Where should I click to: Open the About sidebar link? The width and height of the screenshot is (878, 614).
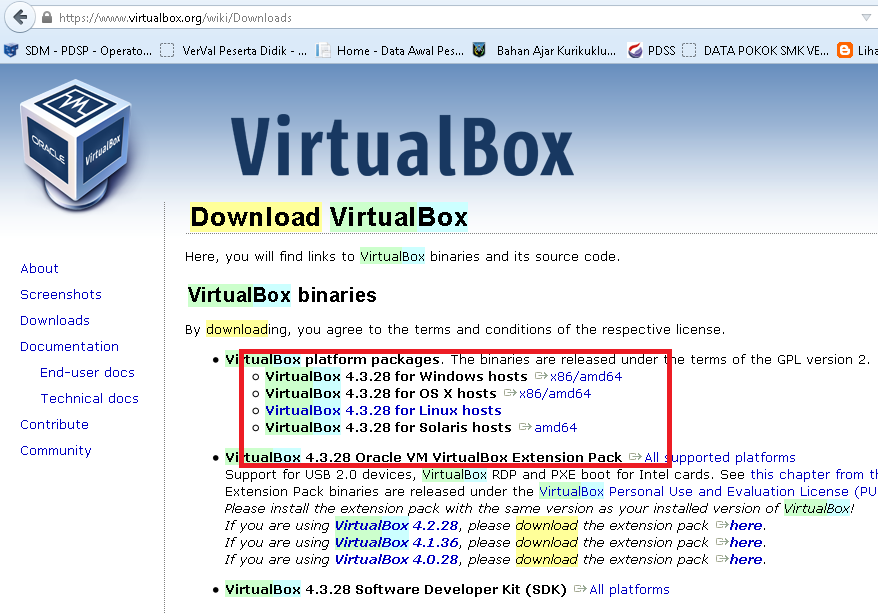coord(39,269)
